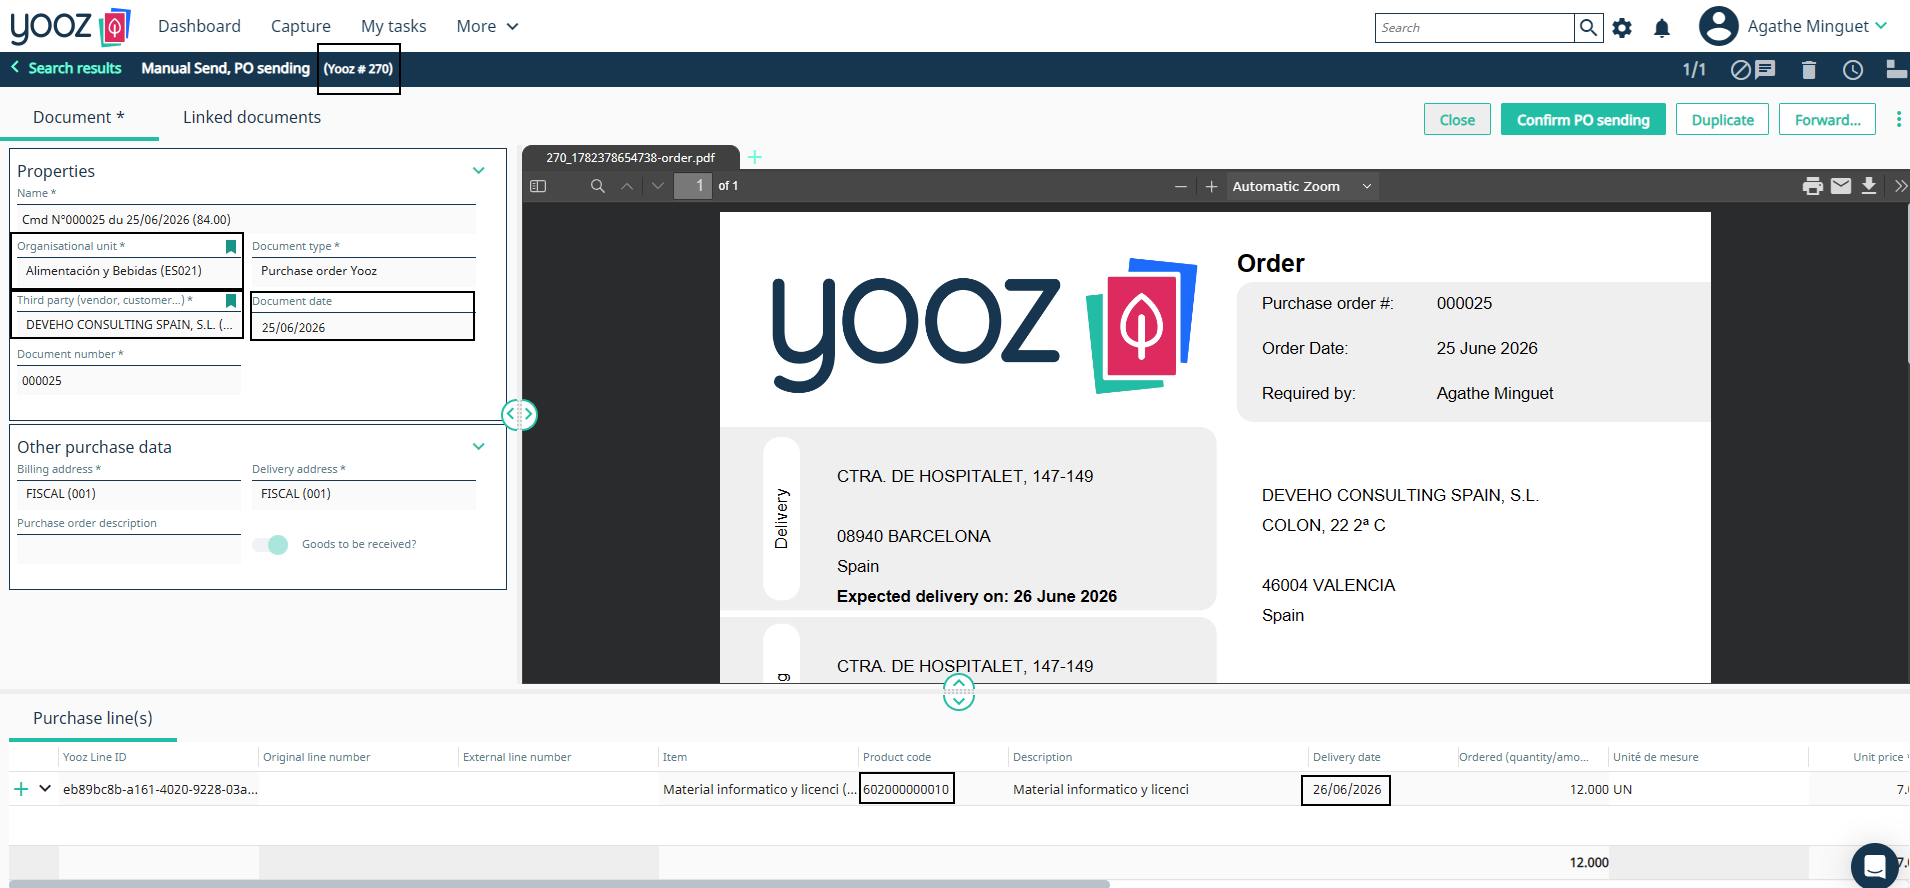Click the purchase lines panel resize handle
This screenshot has width=1910, height=888.
959,691
